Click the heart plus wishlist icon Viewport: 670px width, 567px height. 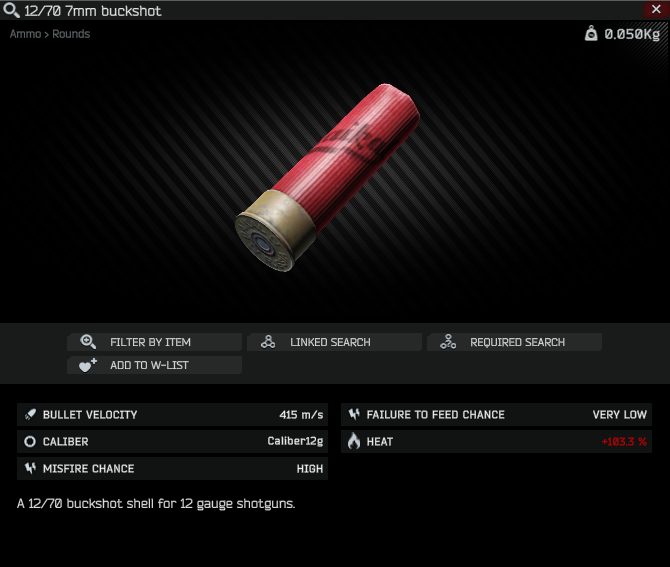(x=88, y=365)
